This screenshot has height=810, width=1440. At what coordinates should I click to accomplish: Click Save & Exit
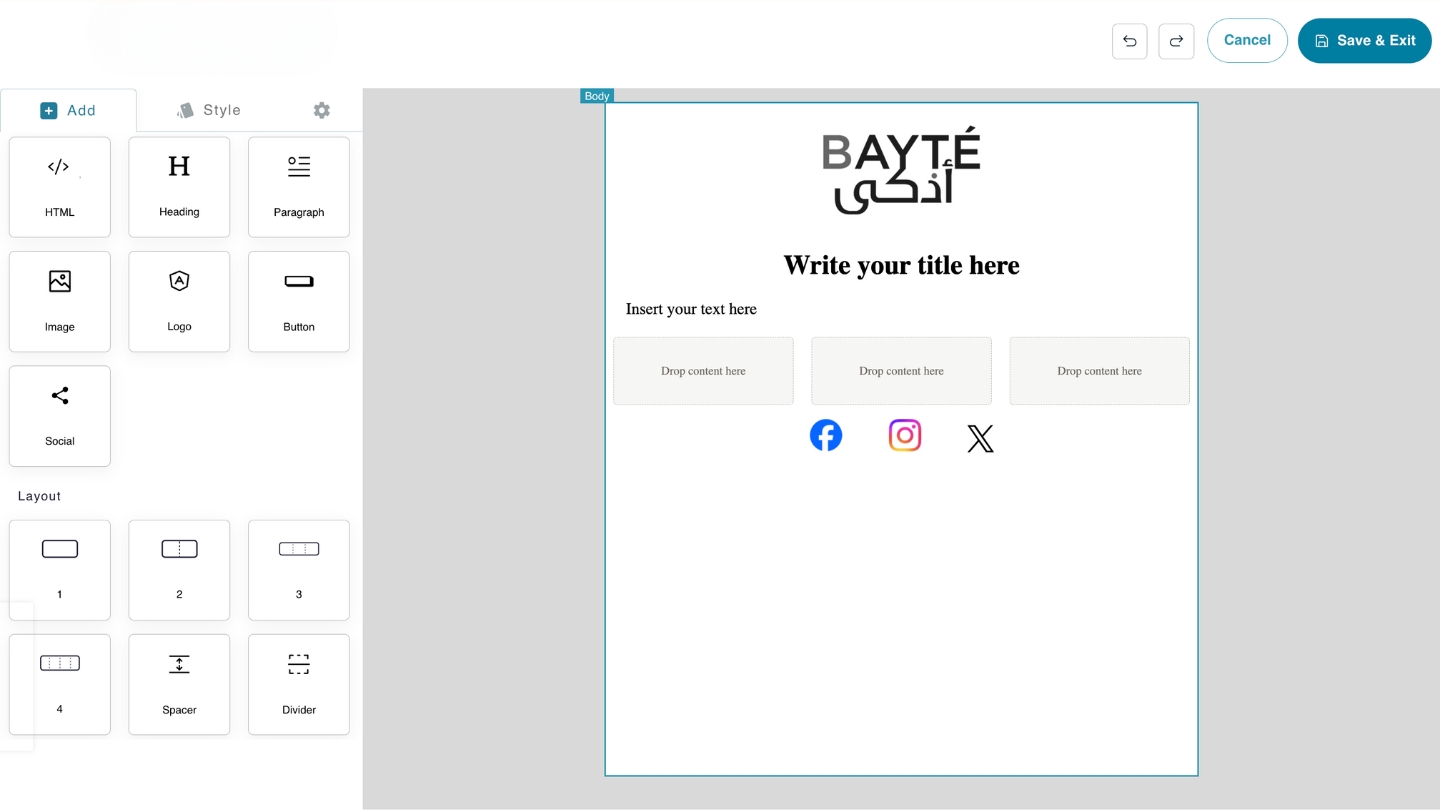point(1364,41)
